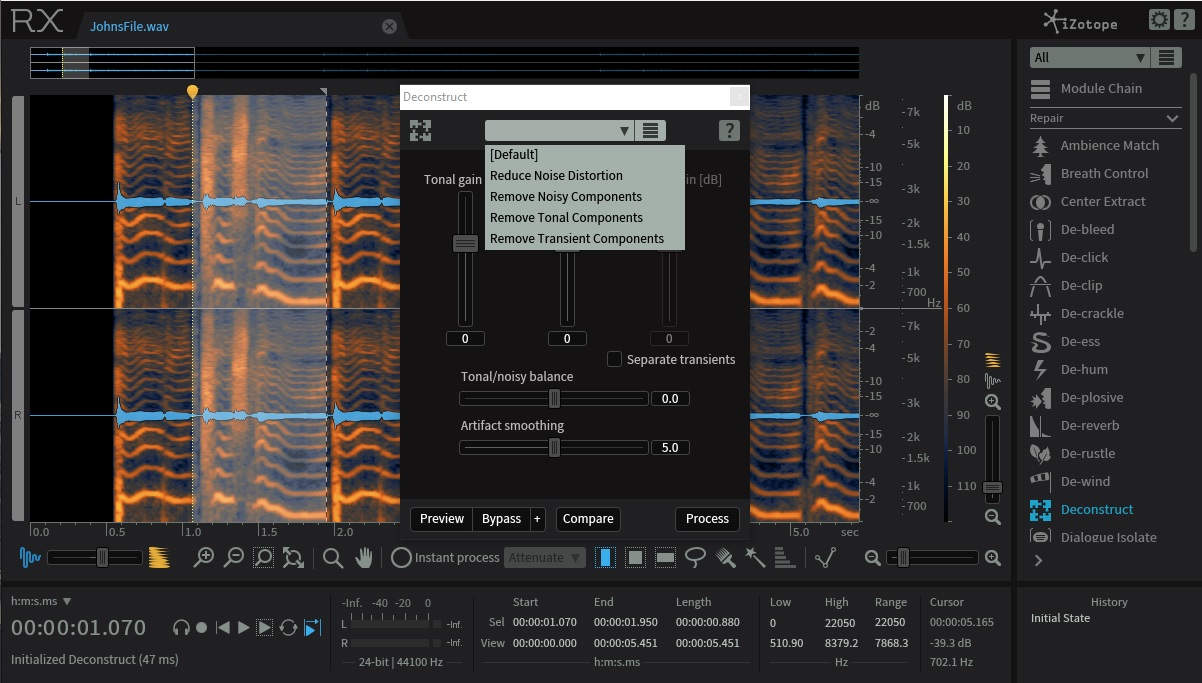Select the frequency selection tool

pos(665,557)
